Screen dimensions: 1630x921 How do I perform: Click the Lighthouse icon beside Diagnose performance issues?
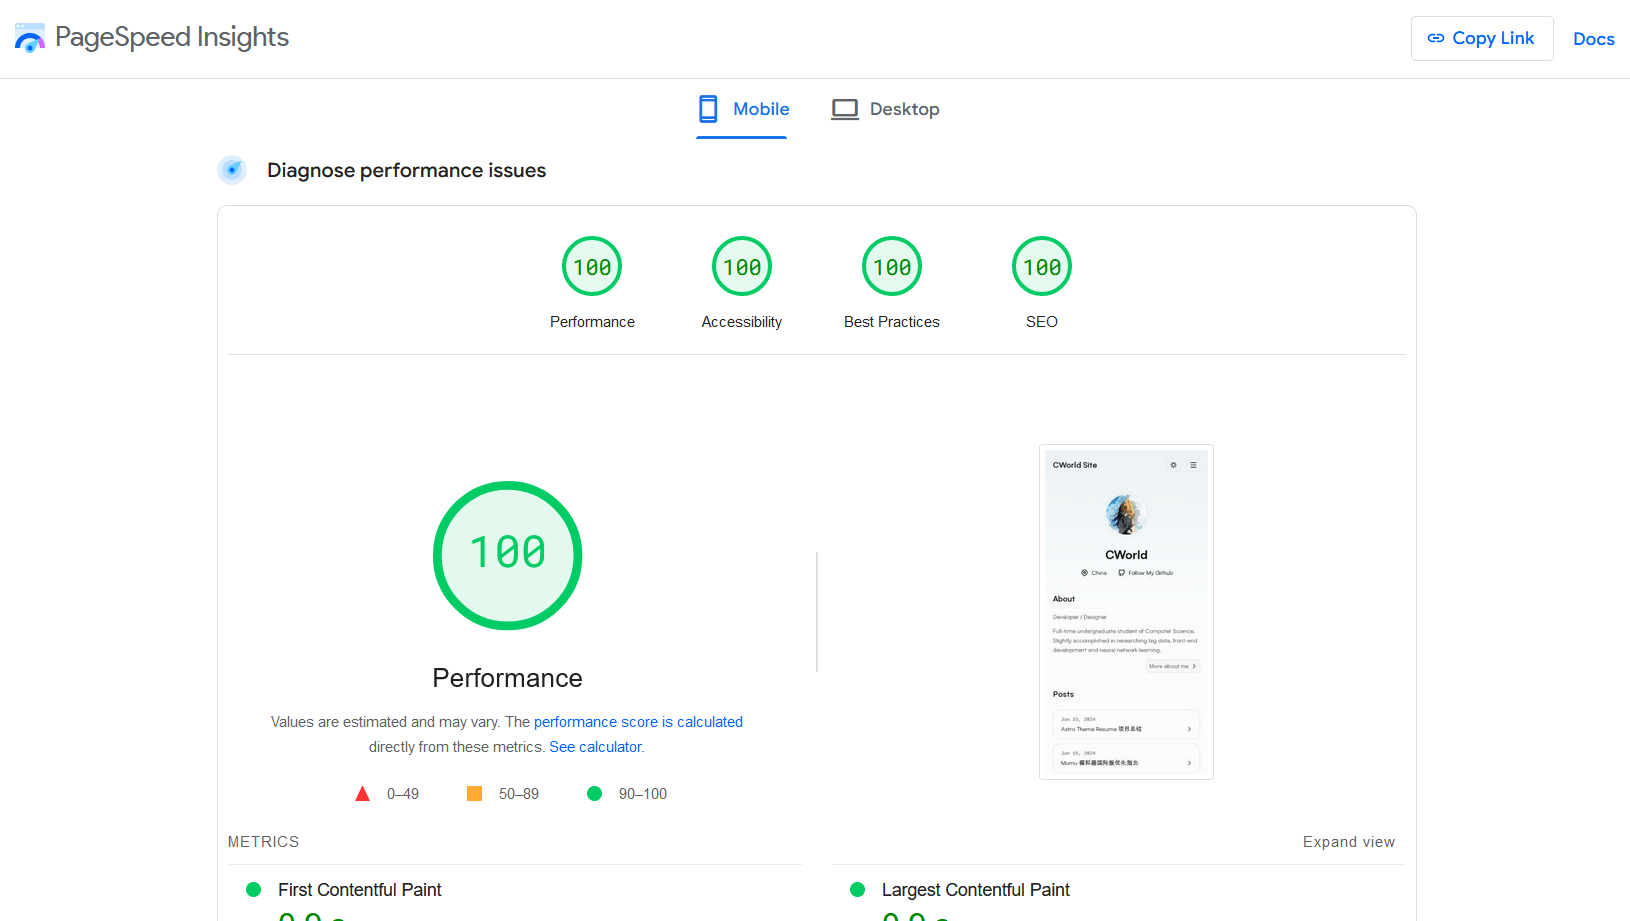pos(232,170)
